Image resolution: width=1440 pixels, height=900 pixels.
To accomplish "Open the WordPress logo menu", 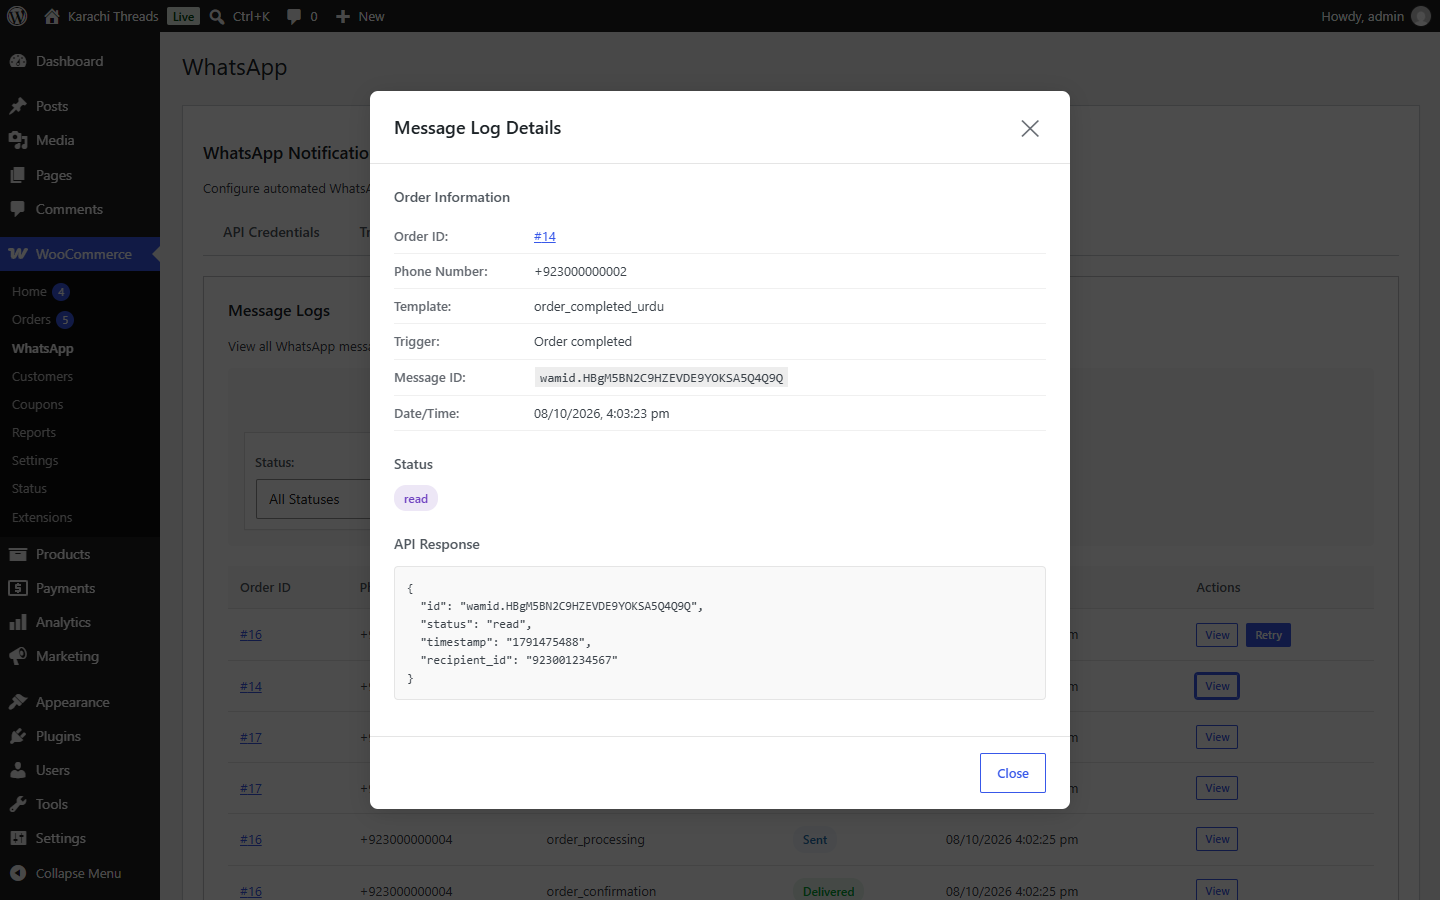I will click(x=17, y=16).
